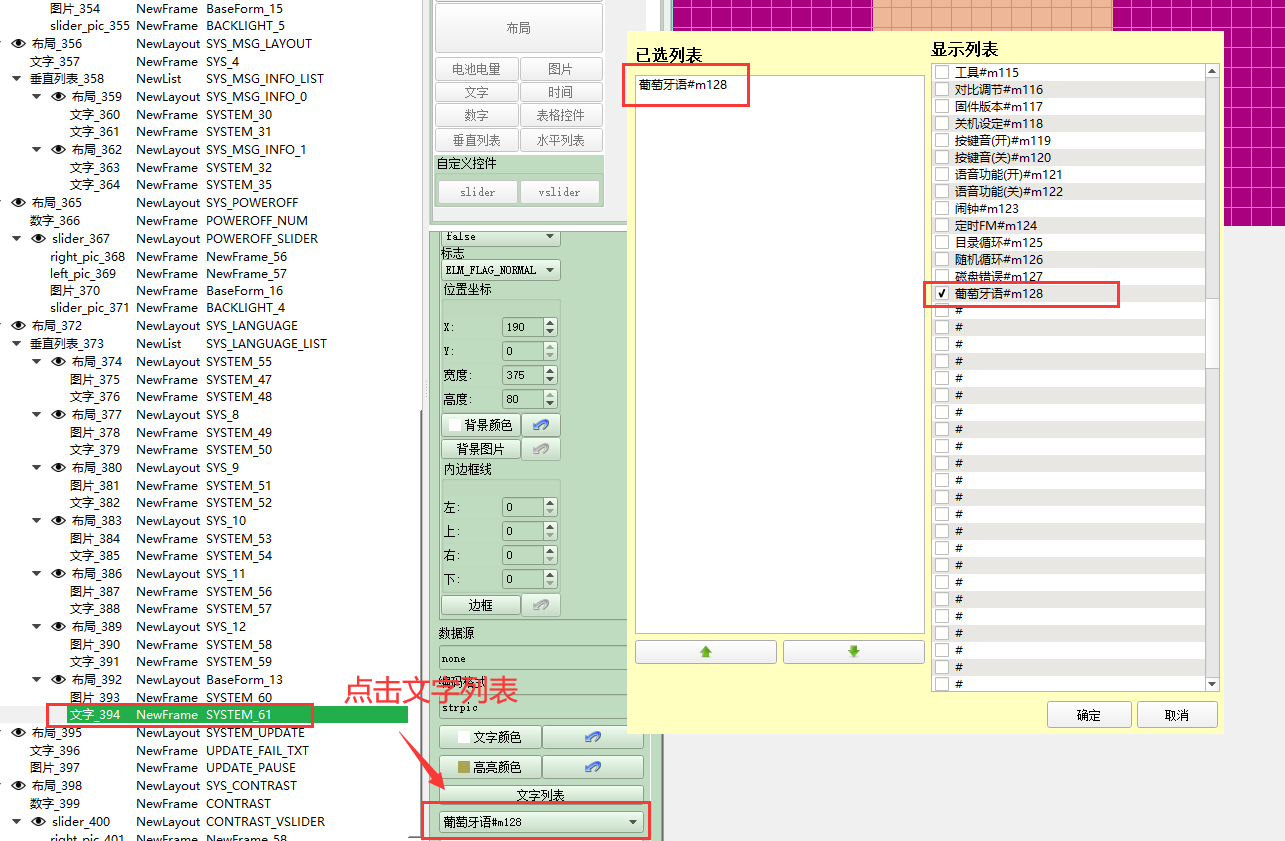Select the 随机循环#m126 checkbox
The image size is (1285, 841).
coord(941,259)
